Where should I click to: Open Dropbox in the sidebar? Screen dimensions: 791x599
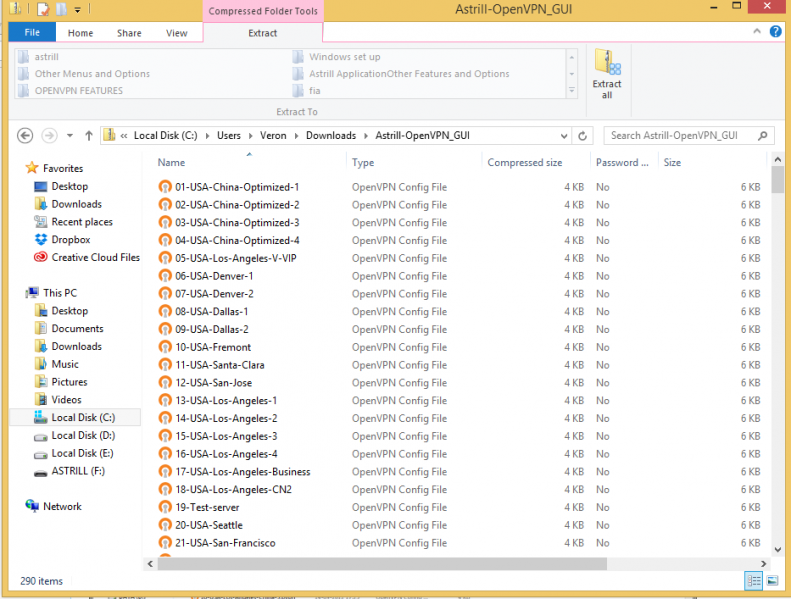[62, 240]
